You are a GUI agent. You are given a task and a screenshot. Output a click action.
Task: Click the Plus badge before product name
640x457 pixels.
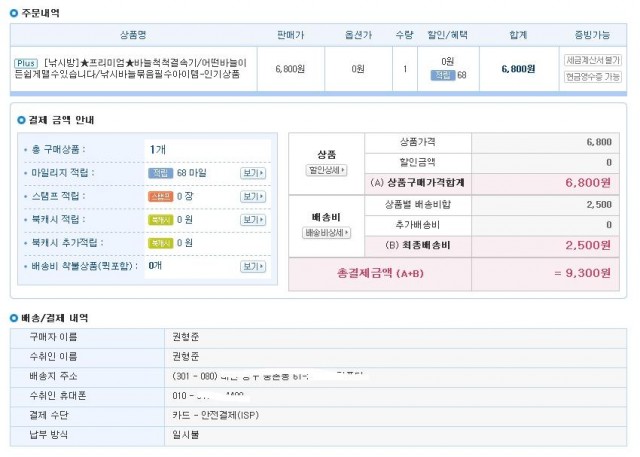(x=26, y=64)
